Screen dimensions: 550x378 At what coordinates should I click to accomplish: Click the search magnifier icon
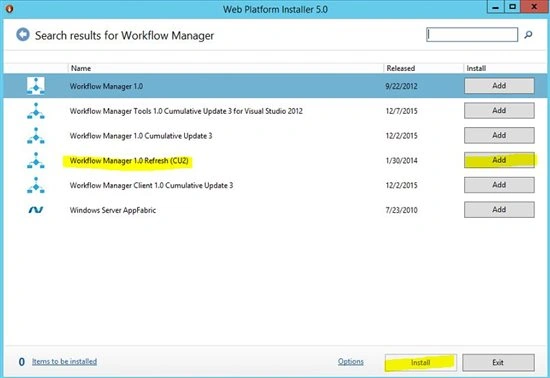coord(528,34)
